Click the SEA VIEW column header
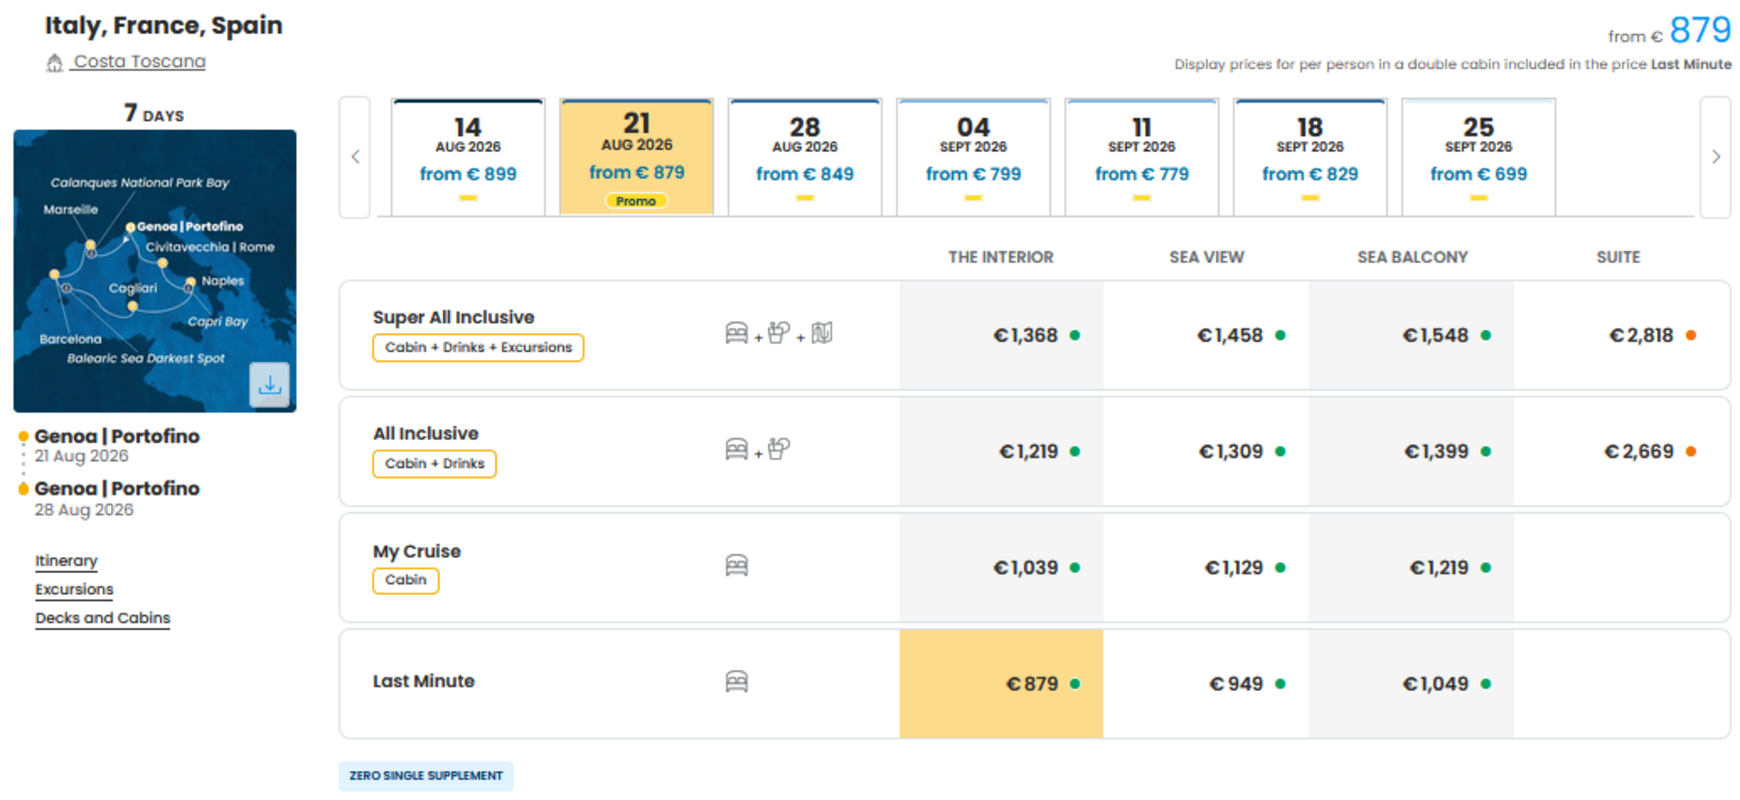This screenshot has width=1740, height=800. pyautogui.click(x=1207, y=257)
